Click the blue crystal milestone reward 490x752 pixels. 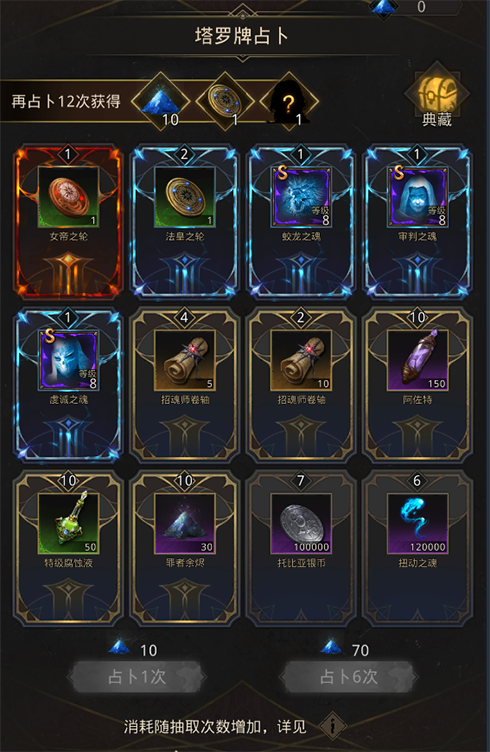[160, 102]
